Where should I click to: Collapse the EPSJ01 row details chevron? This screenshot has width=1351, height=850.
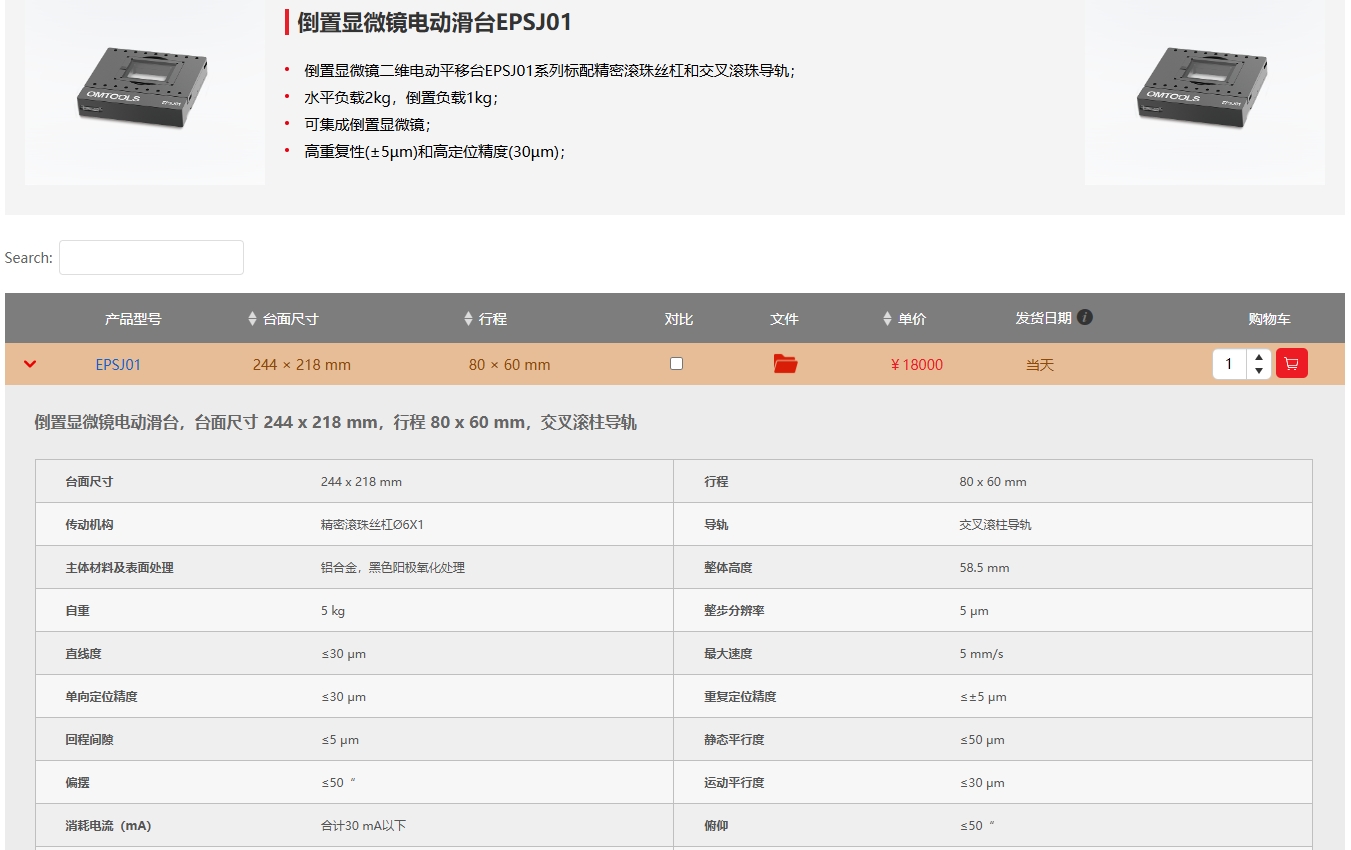pyautogui.click(x=30, y=364)
